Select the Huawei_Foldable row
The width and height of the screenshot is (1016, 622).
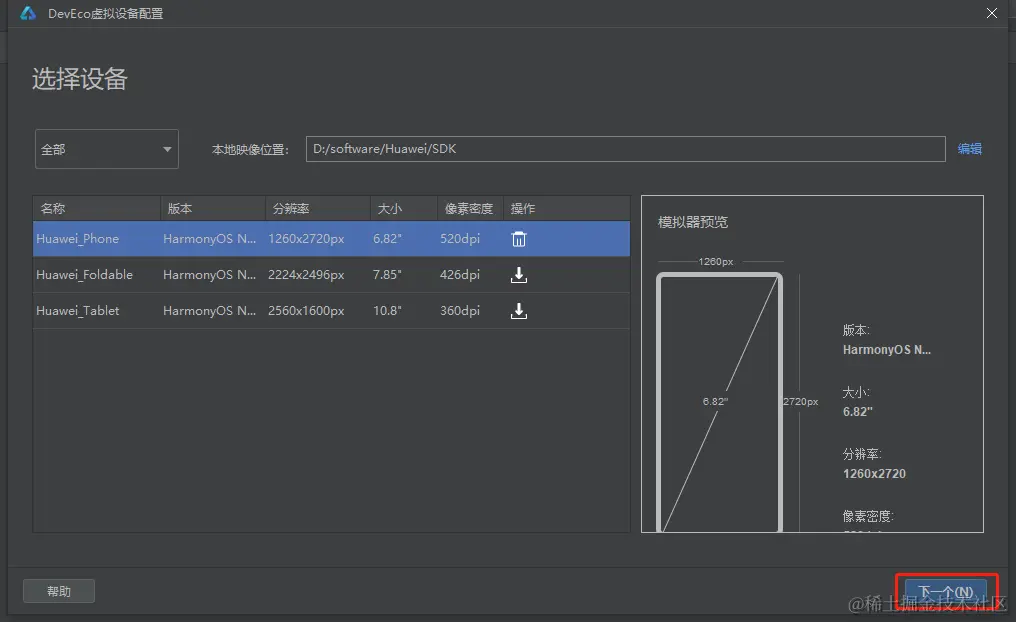pos(331,275)
